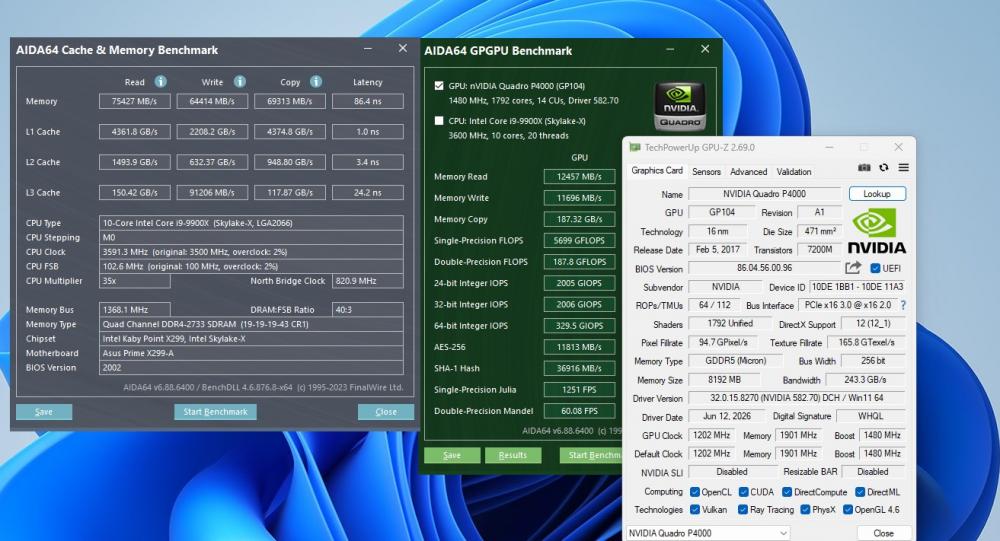Toggle the OpenGL 4.6 checkbox in GPU-Z
The width and height of the screenshot is (1000, 541).
pos(848,510)
